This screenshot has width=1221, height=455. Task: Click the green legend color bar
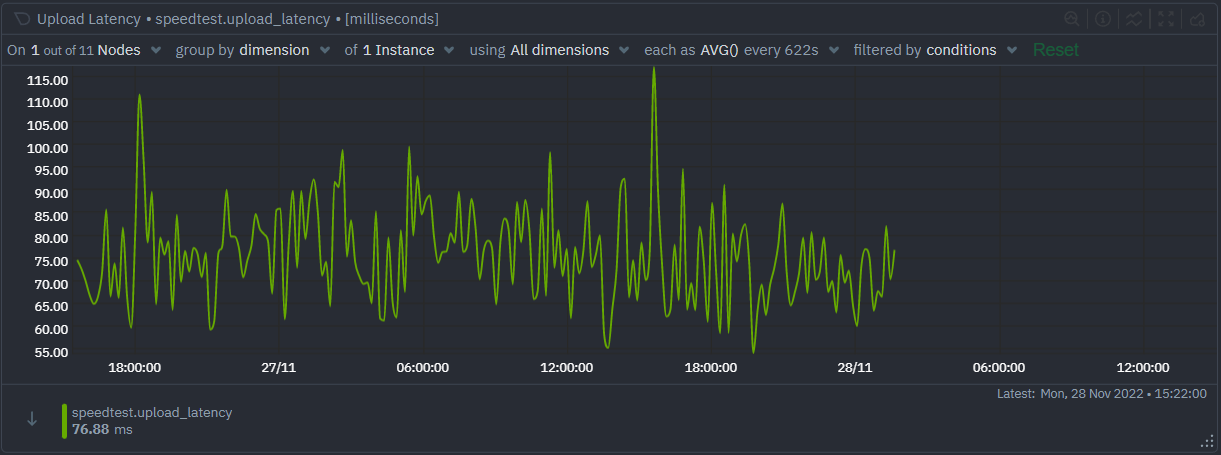point(65,421)
